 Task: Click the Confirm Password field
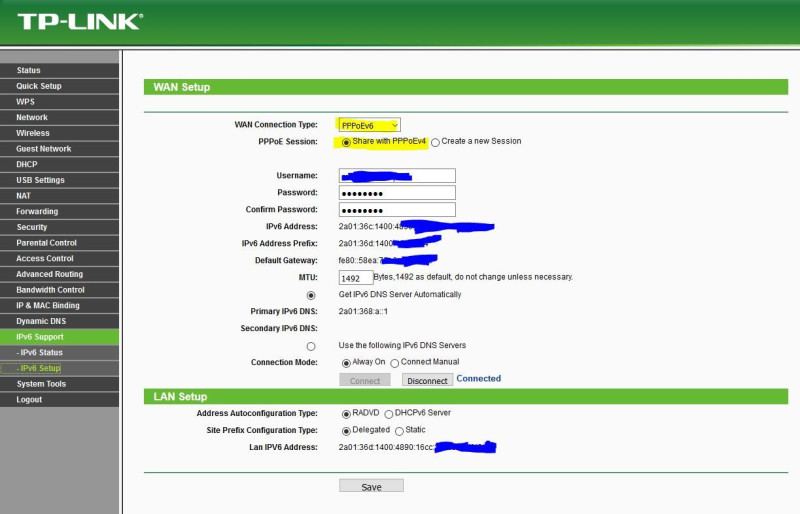point(397,209)
